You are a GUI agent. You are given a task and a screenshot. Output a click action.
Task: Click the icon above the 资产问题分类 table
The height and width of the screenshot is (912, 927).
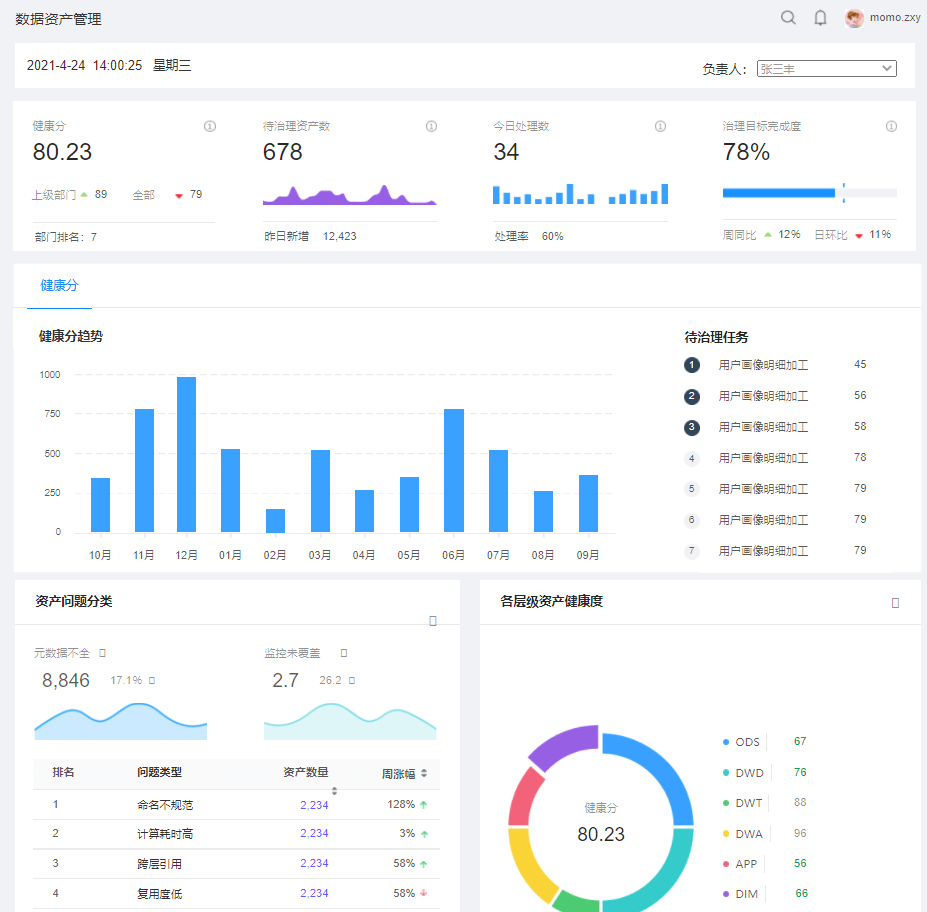point(433,620)
